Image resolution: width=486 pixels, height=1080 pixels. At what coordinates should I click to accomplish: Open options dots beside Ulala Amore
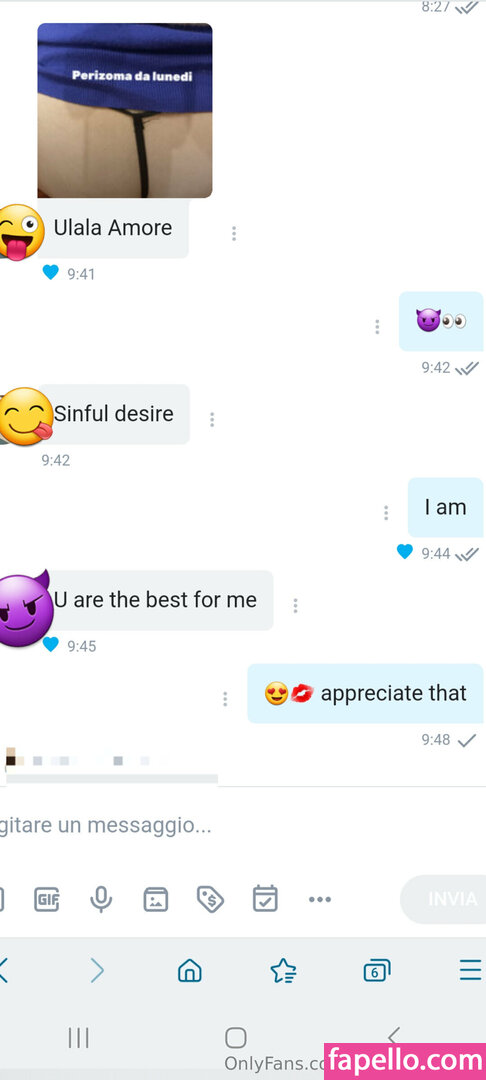coord(234,233)
